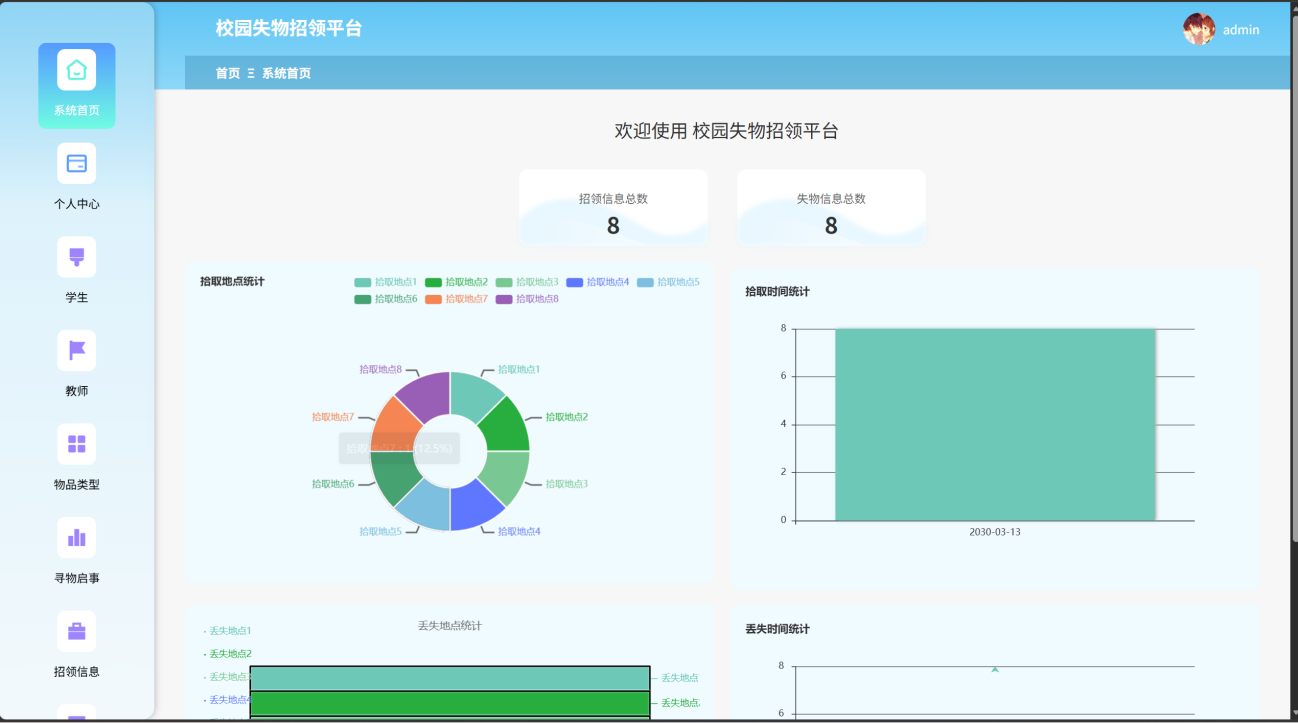This screenshot has width=1298, height=723.
Task: Open 招领信息 briefcase icon in sidebar
Action: (76, 631)
